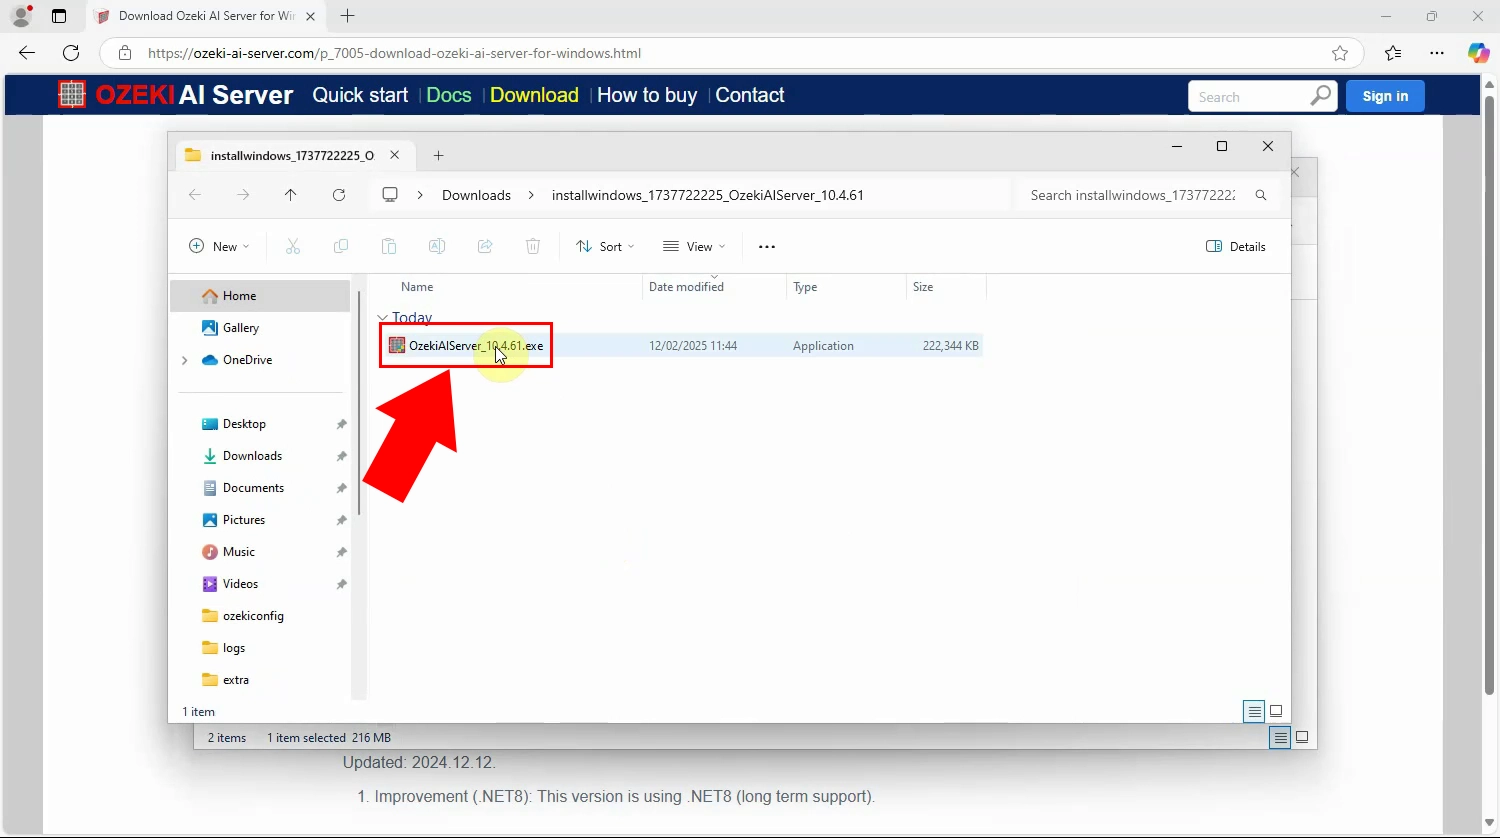Add this page to favorites star
Image resolution: width=1500 pixels, height=838 pixels.
(1340, 53)
